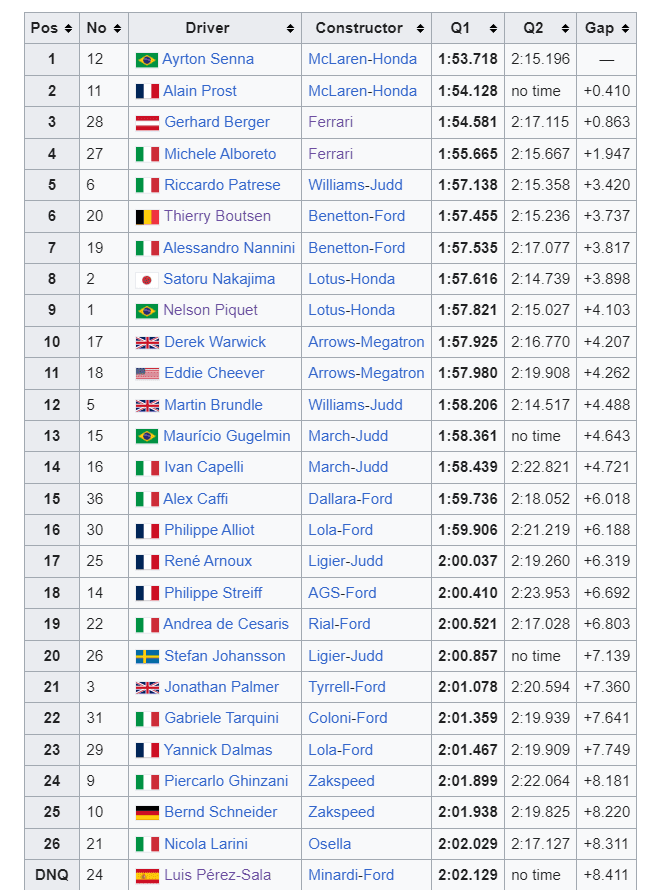Screen dimensions: 646x890
Task: Sort table by Q1 column arrows
Action: coord(493,28)
